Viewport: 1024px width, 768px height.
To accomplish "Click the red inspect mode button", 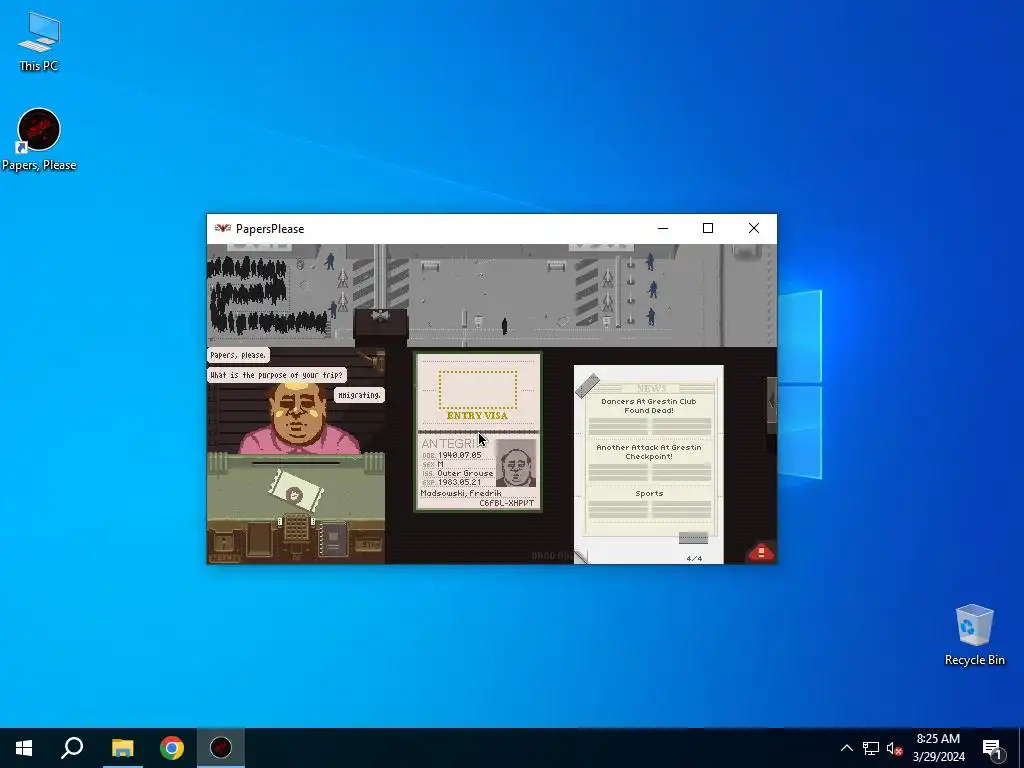I will (x=761, y=552).
